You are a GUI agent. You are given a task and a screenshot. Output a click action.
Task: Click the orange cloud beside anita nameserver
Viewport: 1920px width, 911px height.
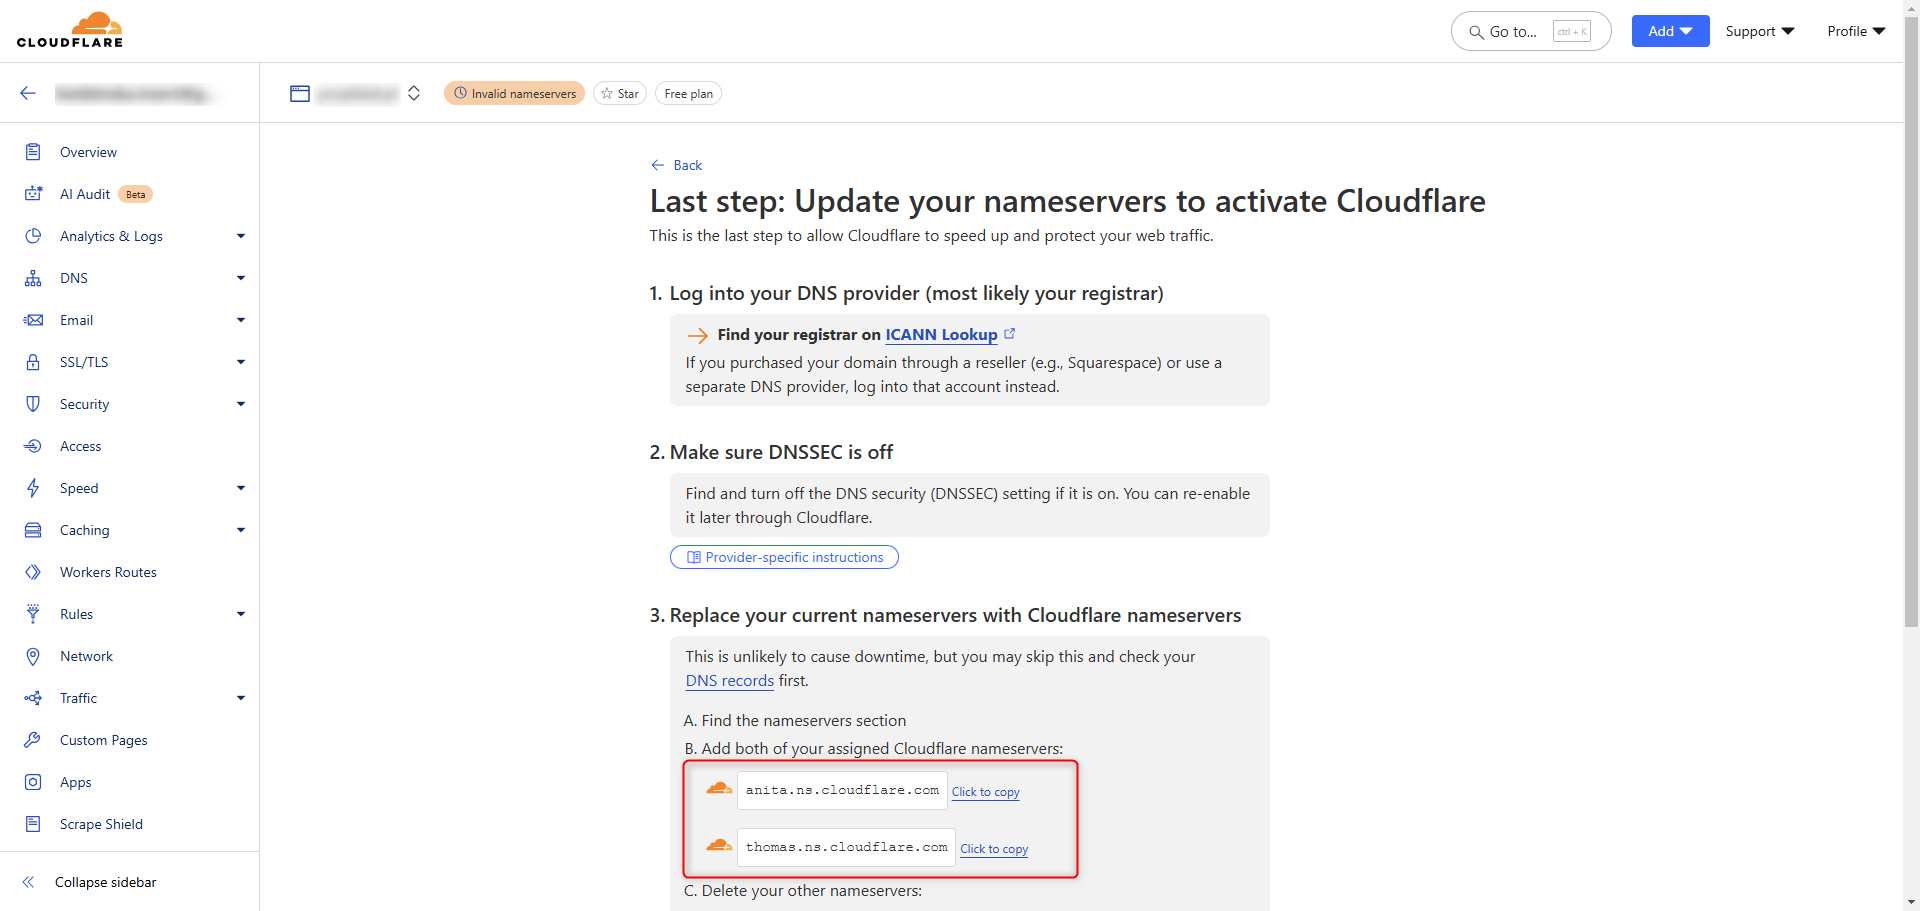(x=719, y=789)
